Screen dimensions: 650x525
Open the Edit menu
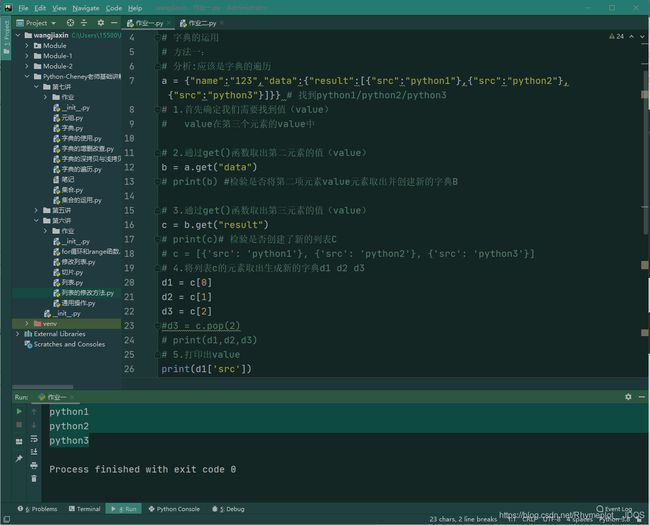(x=40, y=8)
